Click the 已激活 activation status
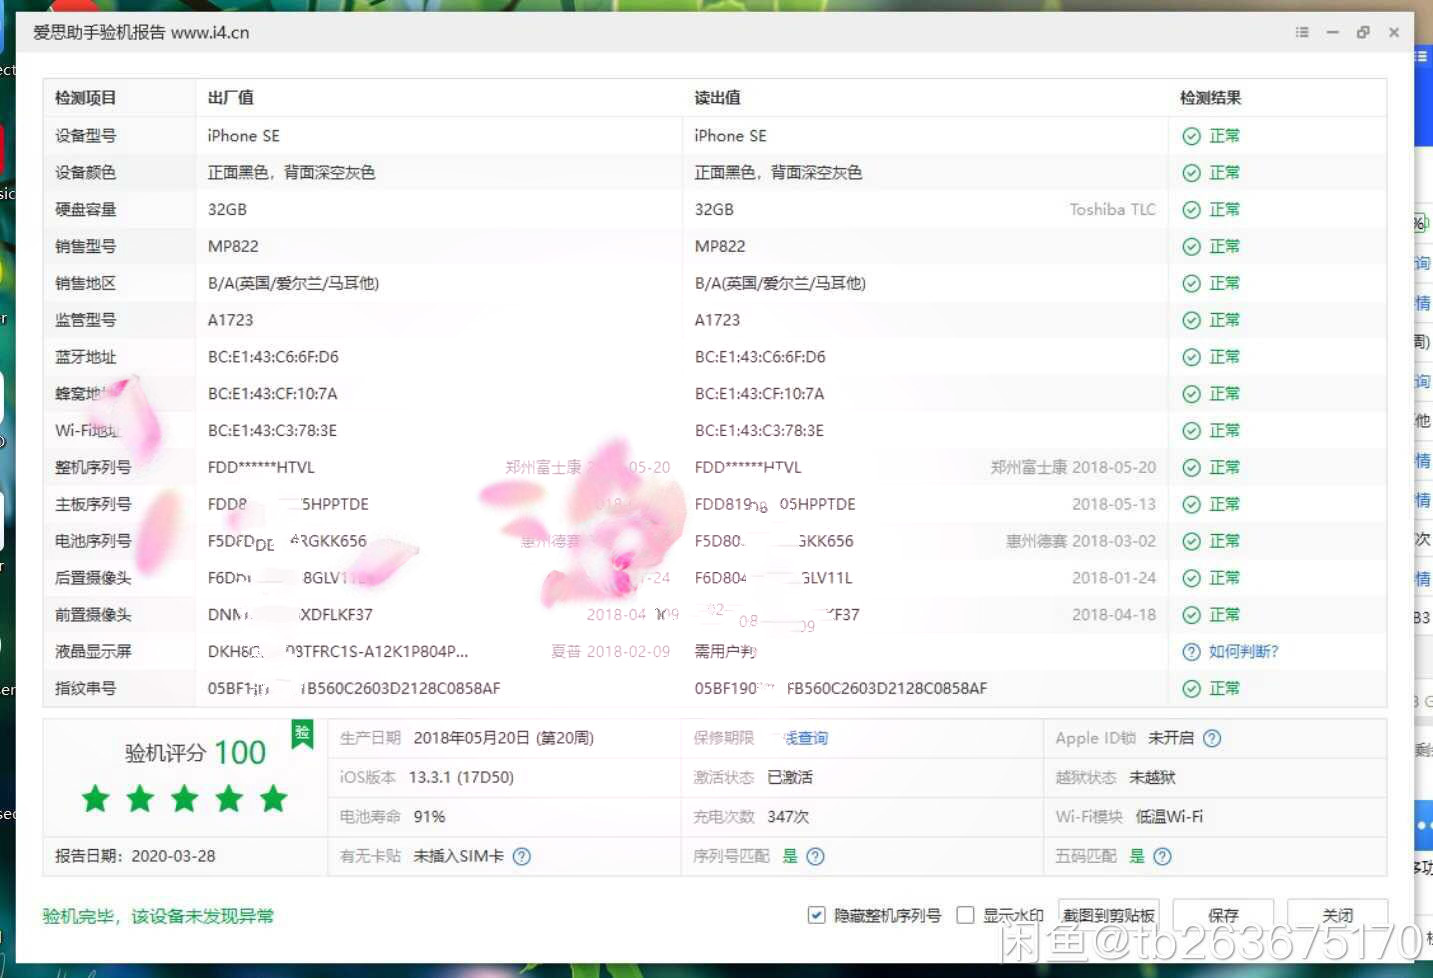Screen dimensions: 1433x978 [x=790, y=777]
